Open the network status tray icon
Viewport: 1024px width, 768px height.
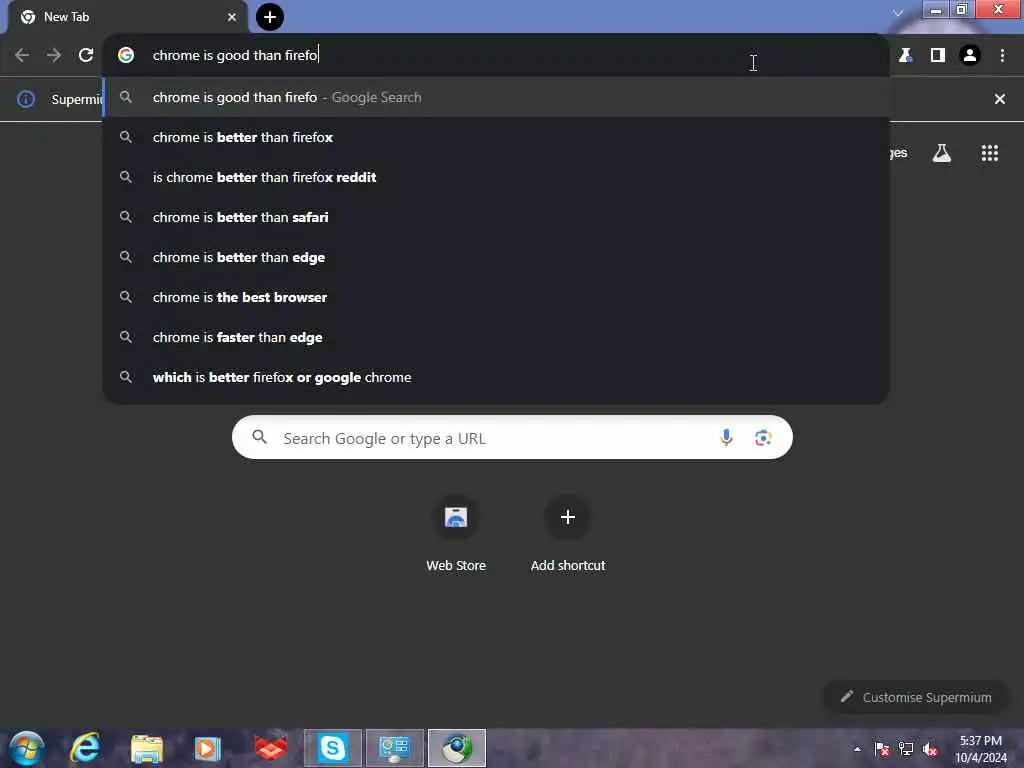(906, 749)
